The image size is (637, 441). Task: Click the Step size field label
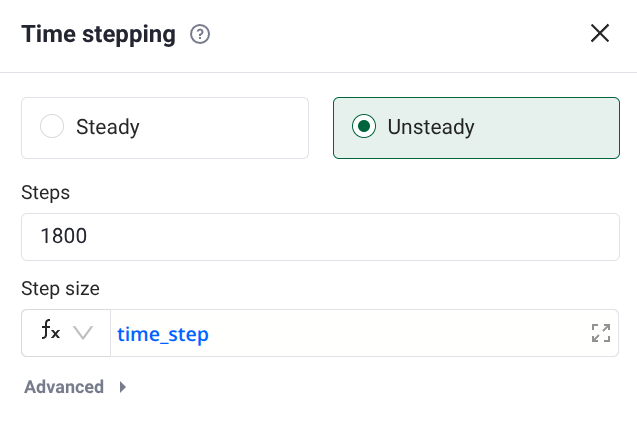pyautogui.click(x=60, y=288)
